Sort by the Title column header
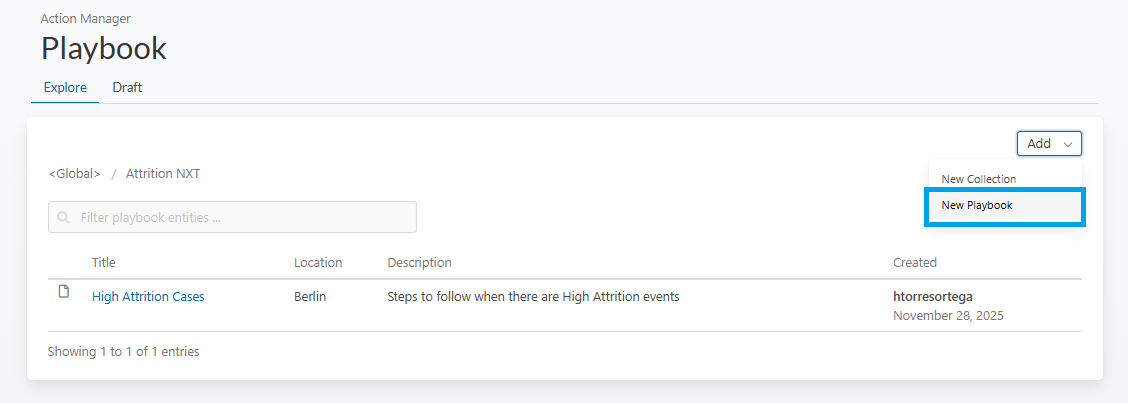The height and width of the screenshot is (403, 1128). pos(104,262)
